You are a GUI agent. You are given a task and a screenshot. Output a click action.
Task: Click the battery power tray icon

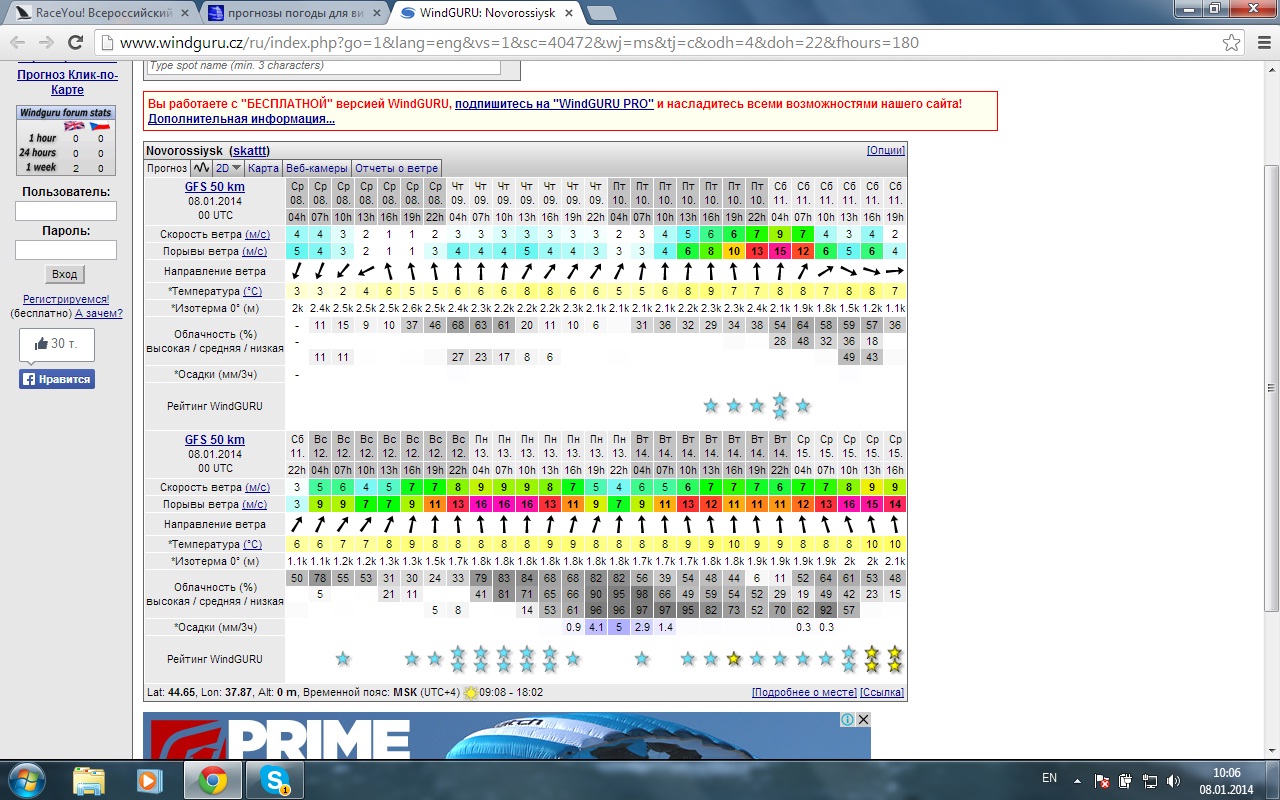(1126, 780)
